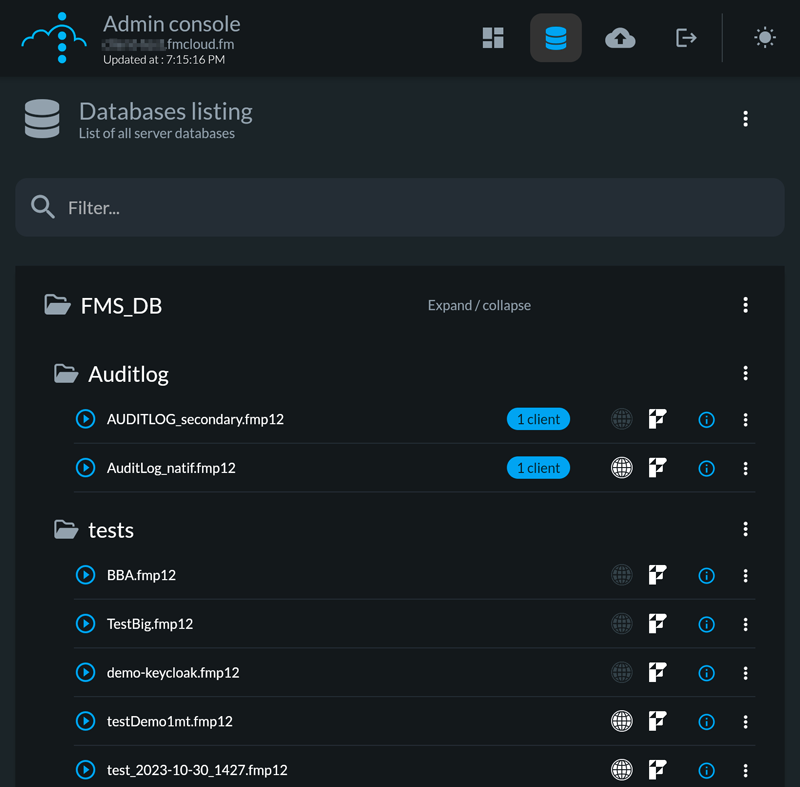The width and height of the screenshot is (800, 787).
Task: Open info details for TestBig.fmp12
Action: pyautogui.click(x=706, y=624)
